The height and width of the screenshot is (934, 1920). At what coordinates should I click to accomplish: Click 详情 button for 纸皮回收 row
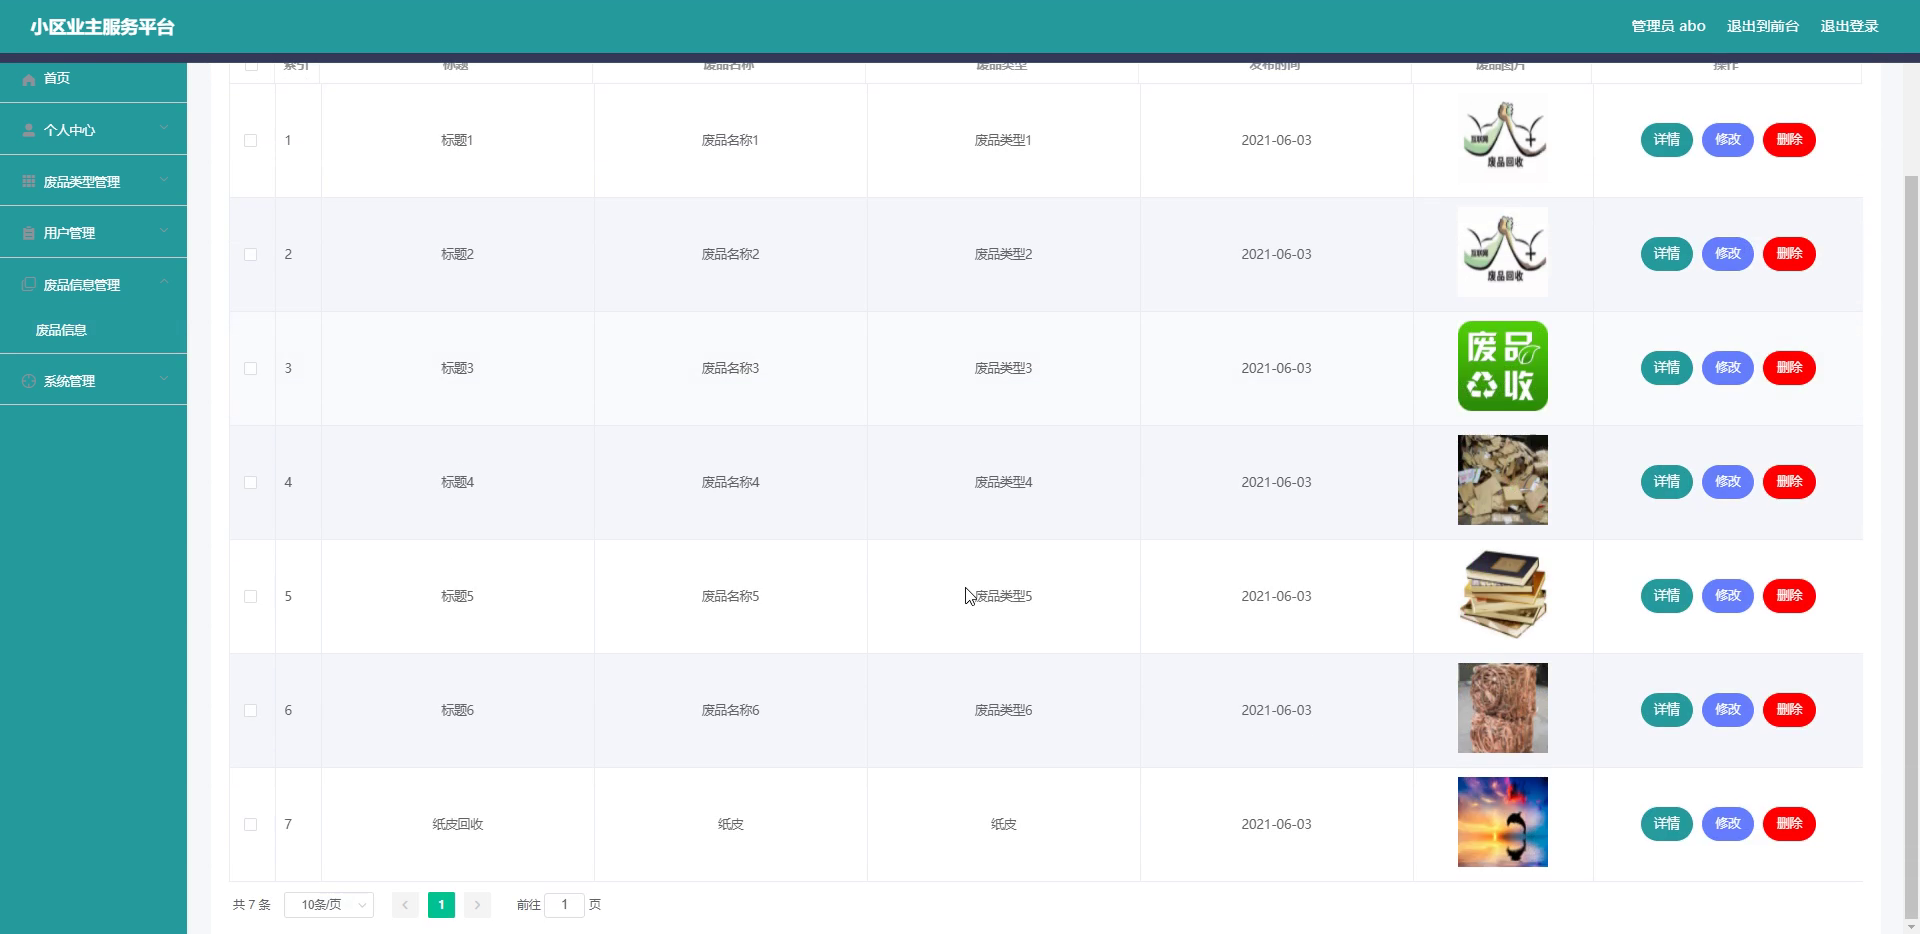point(1666,824)
